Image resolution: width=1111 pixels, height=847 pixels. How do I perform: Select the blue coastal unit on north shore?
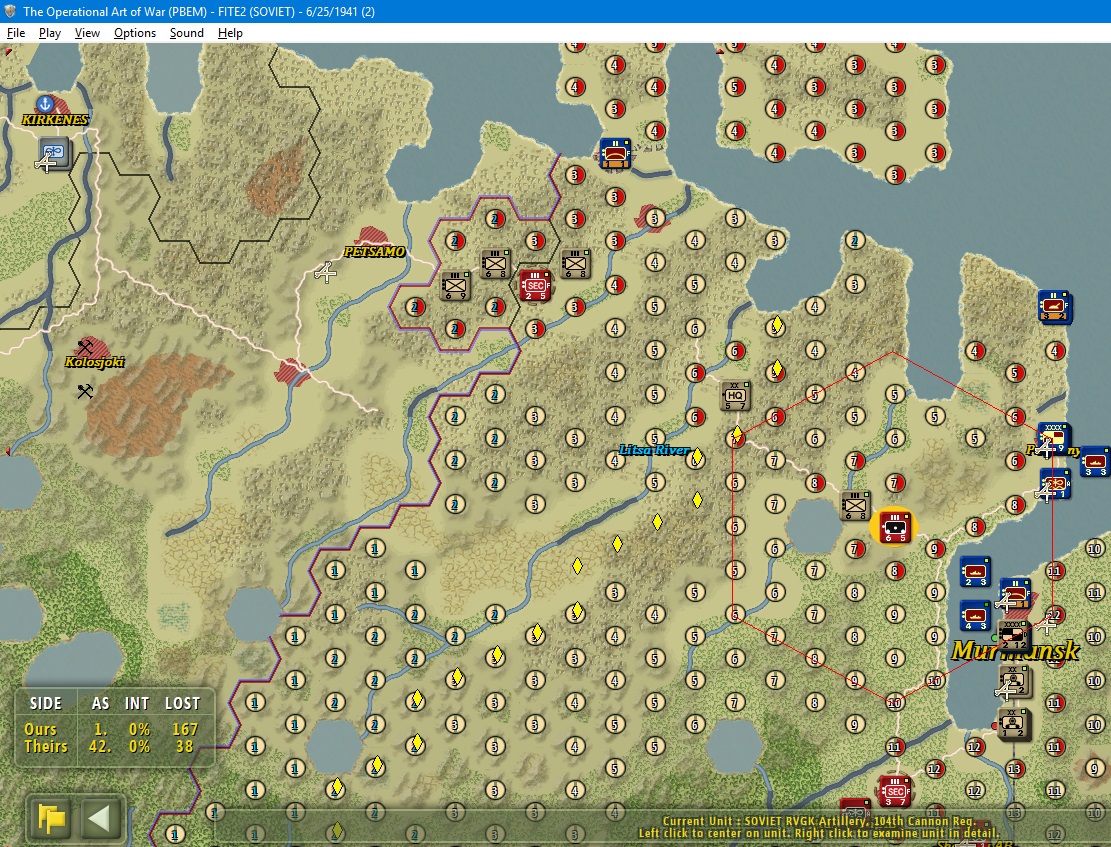[615, 153]
